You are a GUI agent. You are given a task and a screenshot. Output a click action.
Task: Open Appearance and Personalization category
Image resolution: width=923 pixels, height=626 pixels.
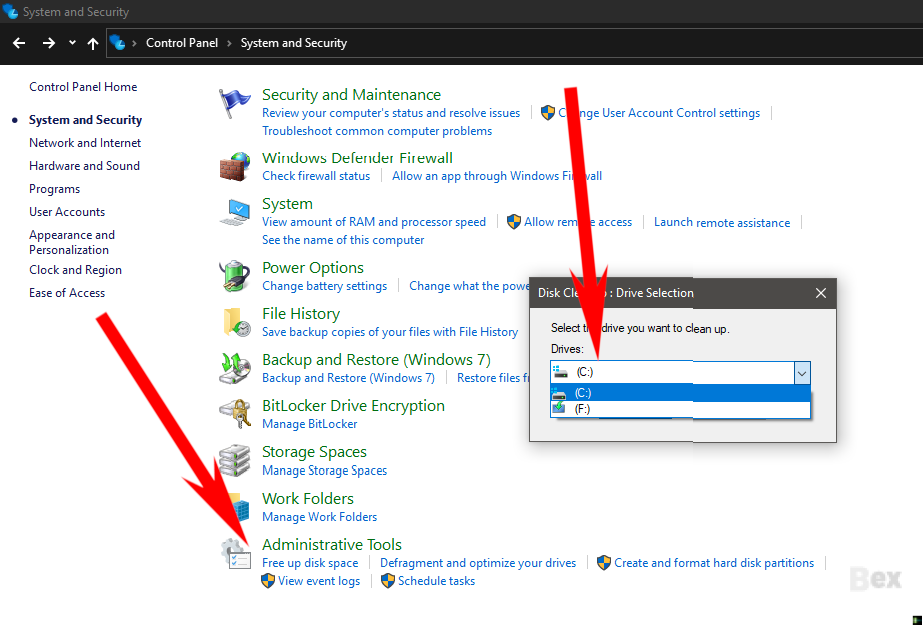click(72, 242)
